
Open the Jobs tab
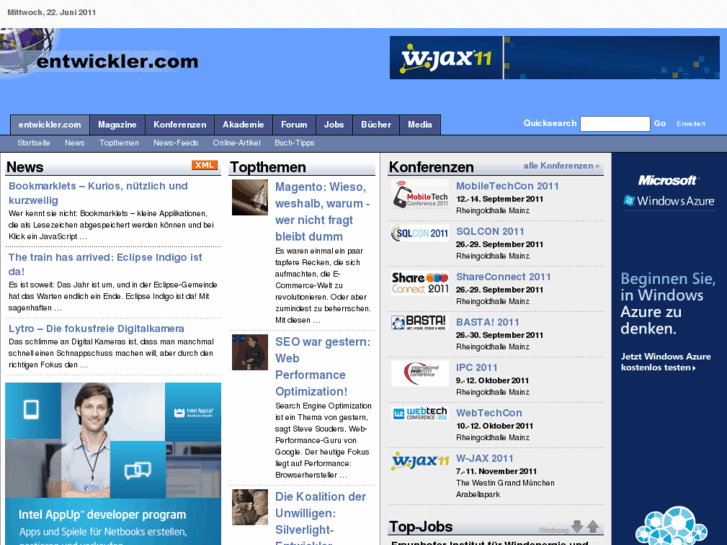coord(334,124)
